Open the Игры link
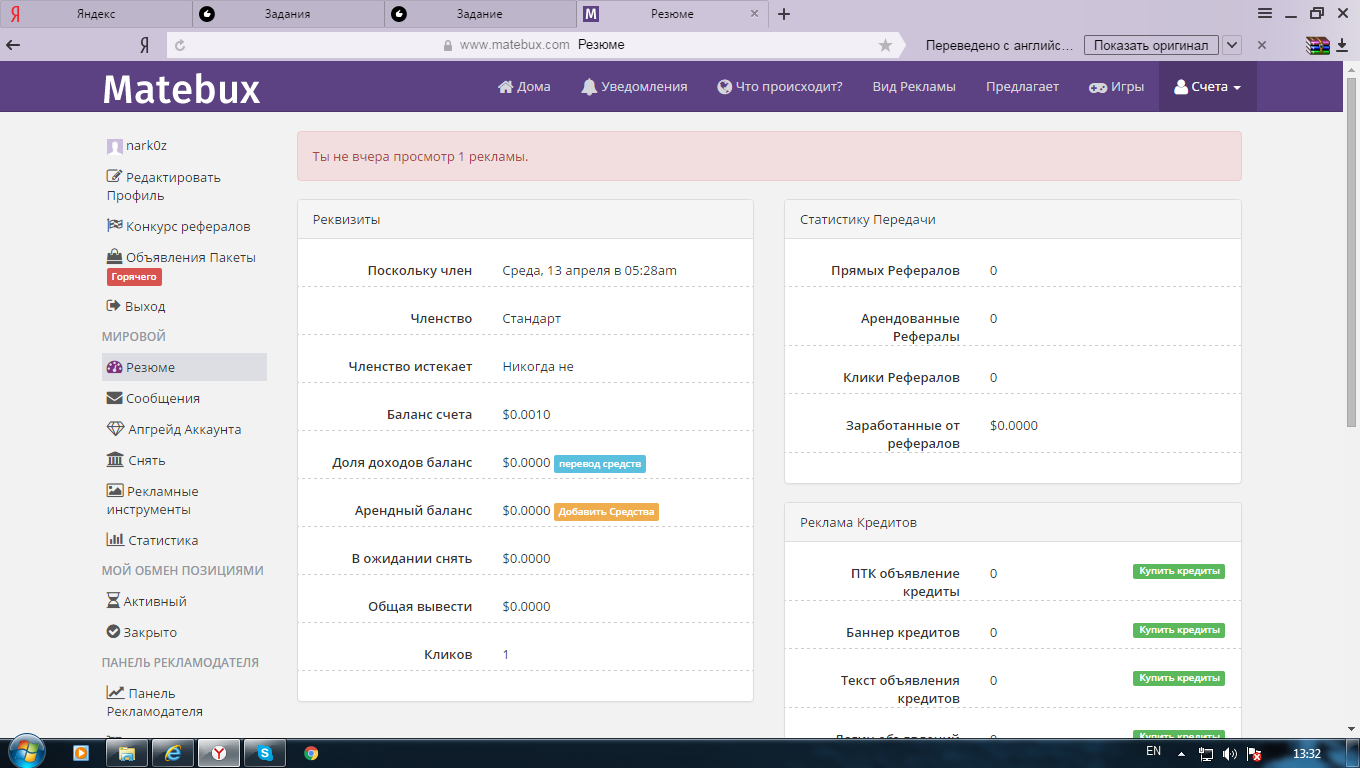The image size is (1360, 768). click(1116, 87)
